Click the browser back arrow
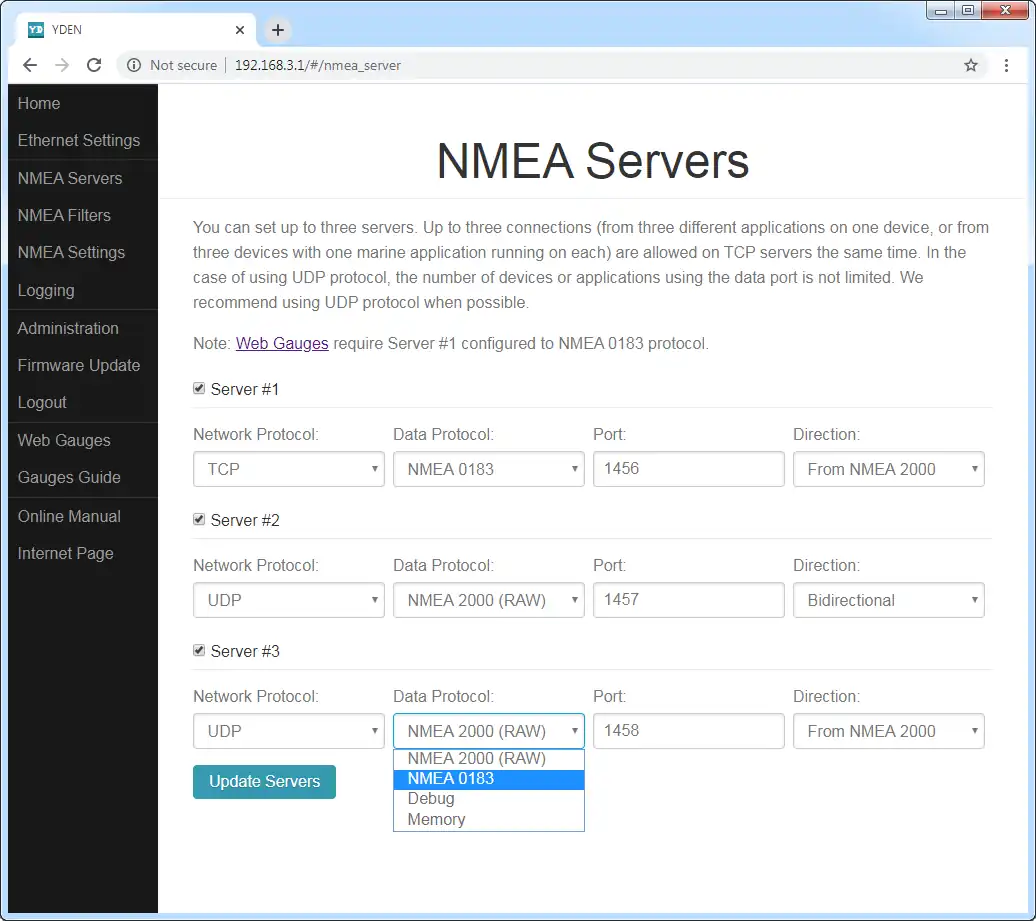 point(29,64)
